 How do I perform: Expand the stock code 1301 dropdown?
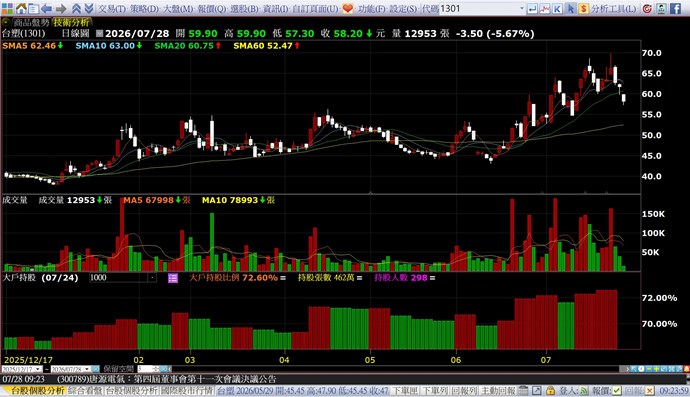point(522,8)
